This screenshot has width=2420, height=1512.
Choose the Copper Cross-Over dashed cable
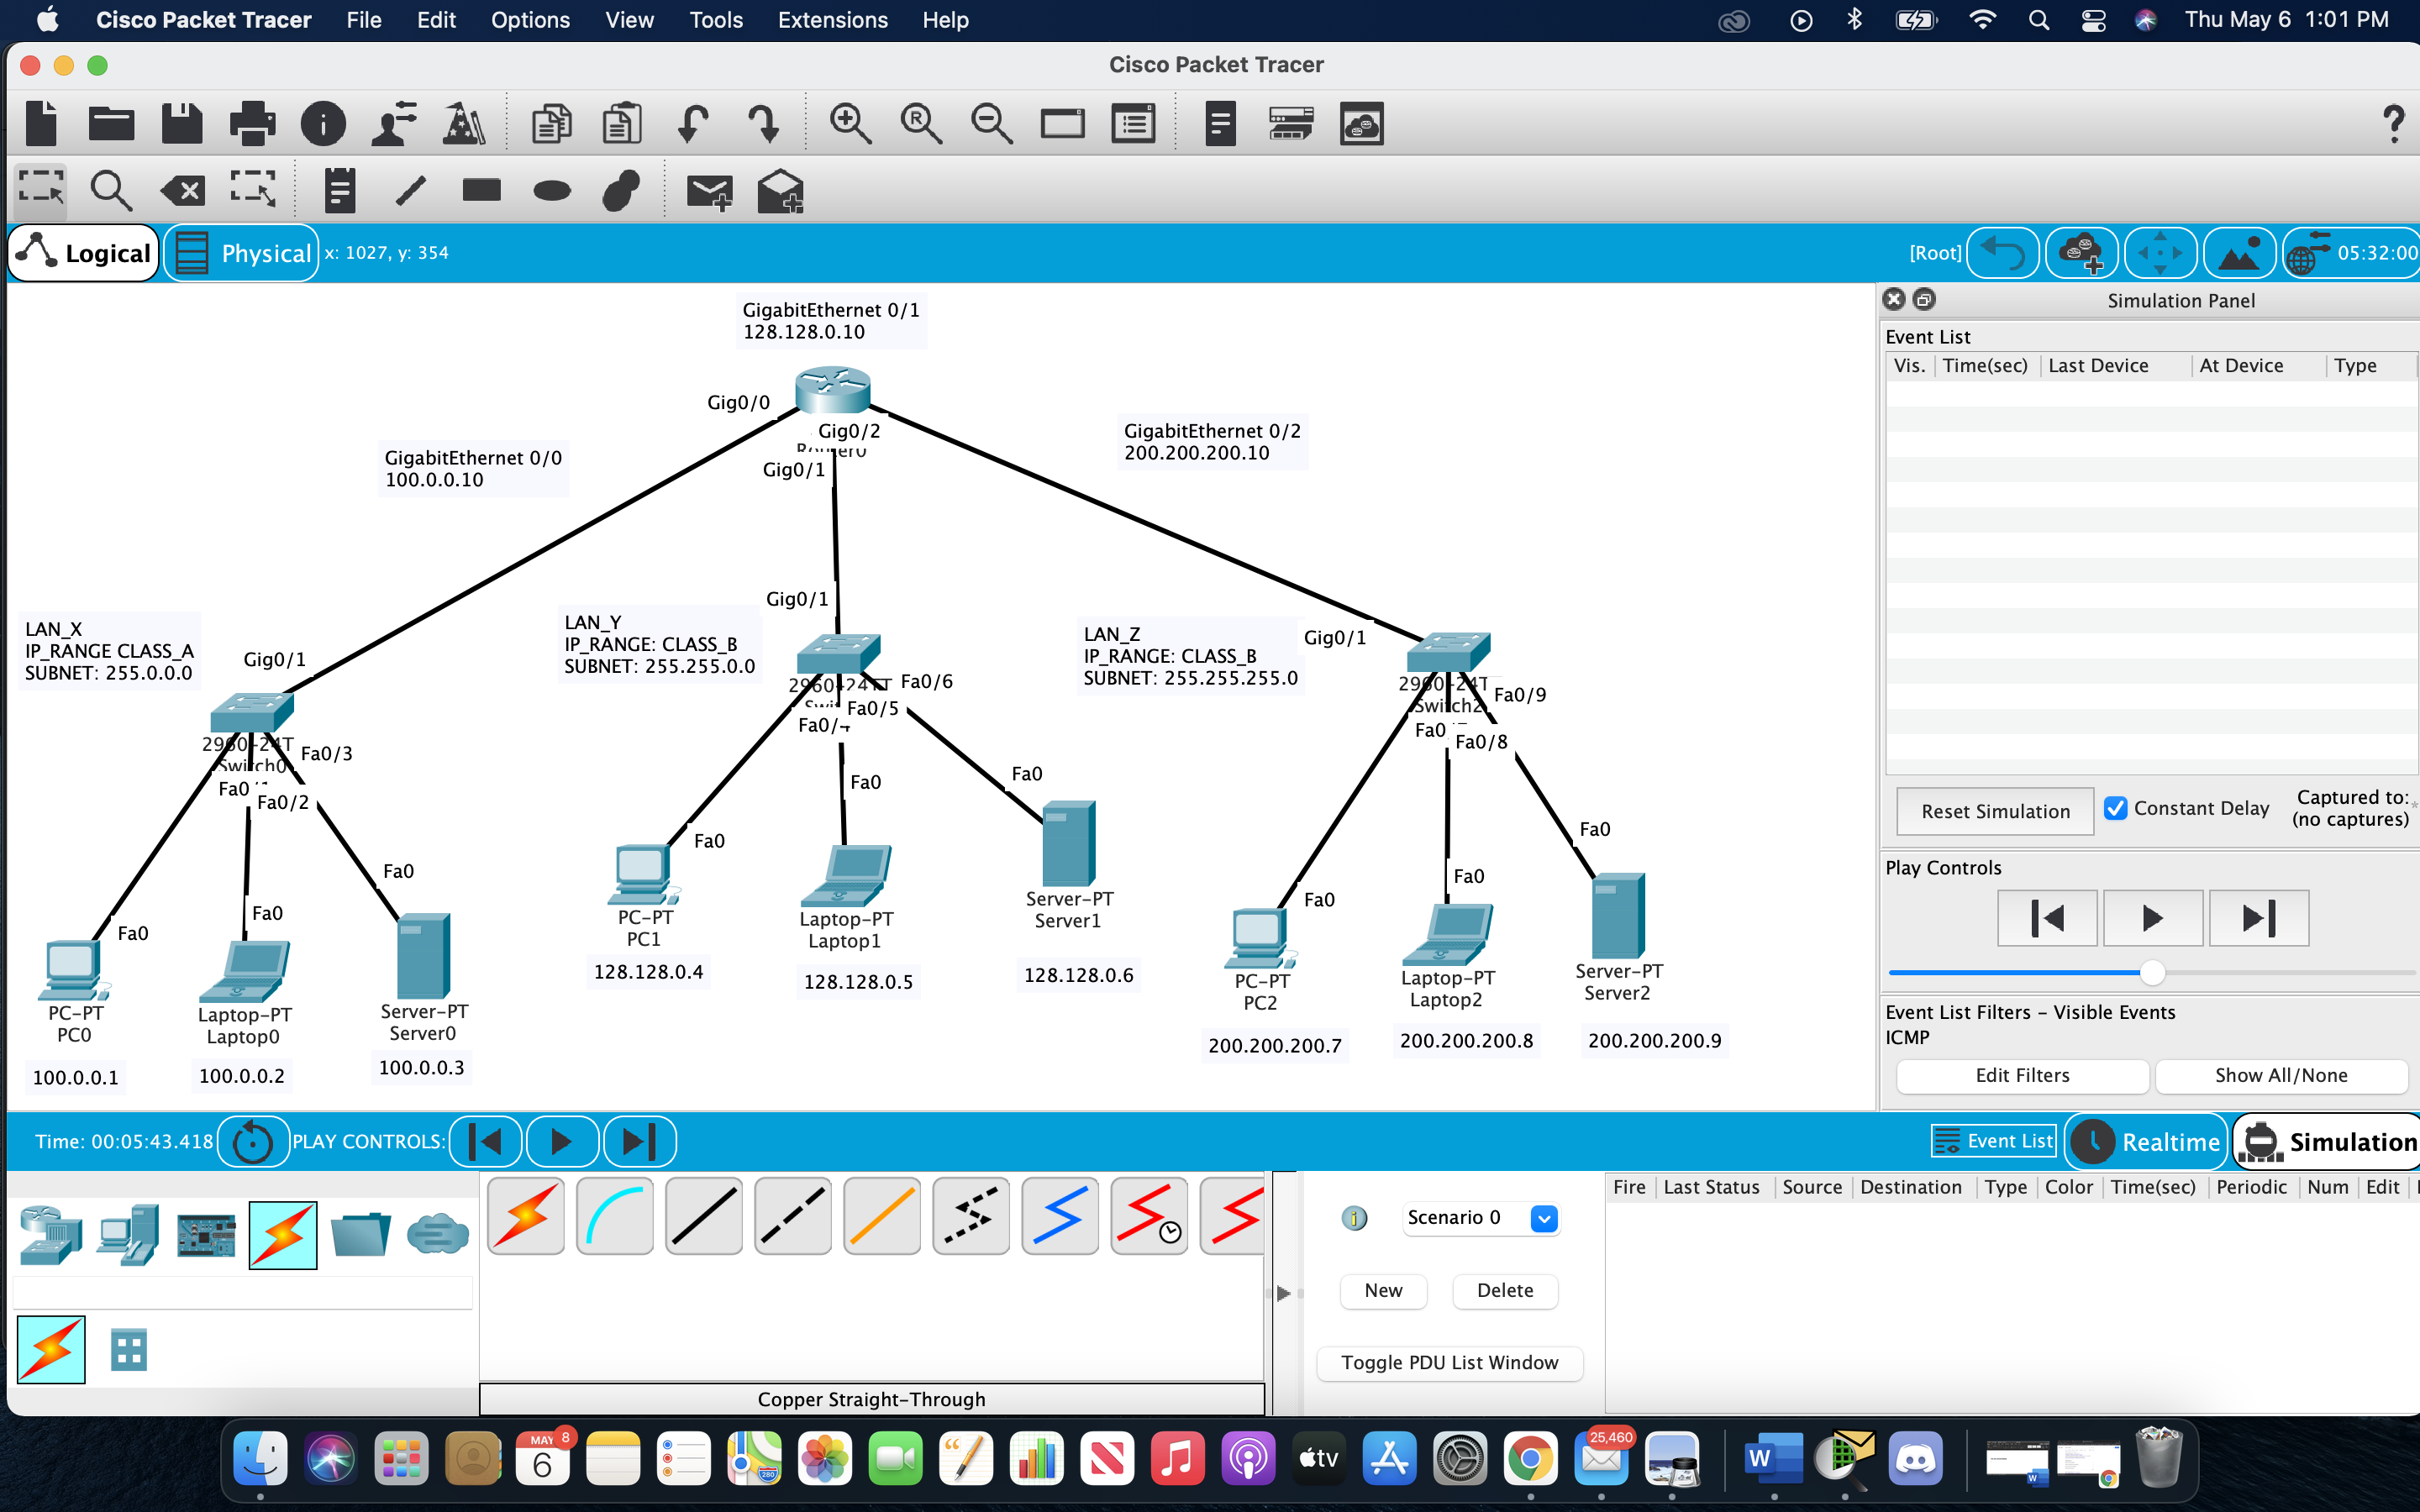click(792, 1216)
